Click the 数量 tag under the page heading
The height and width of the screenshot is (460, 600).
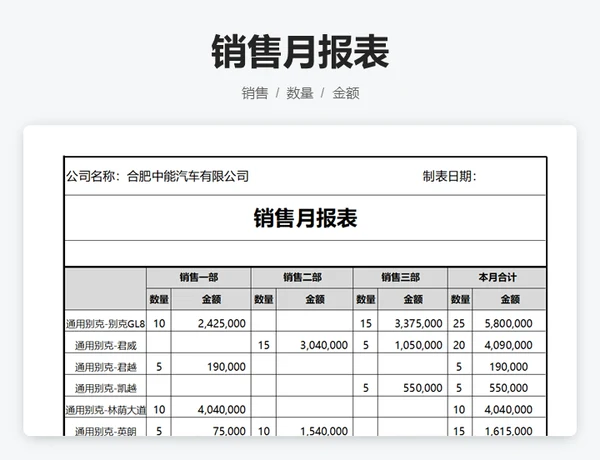click(x=300, y=93)
